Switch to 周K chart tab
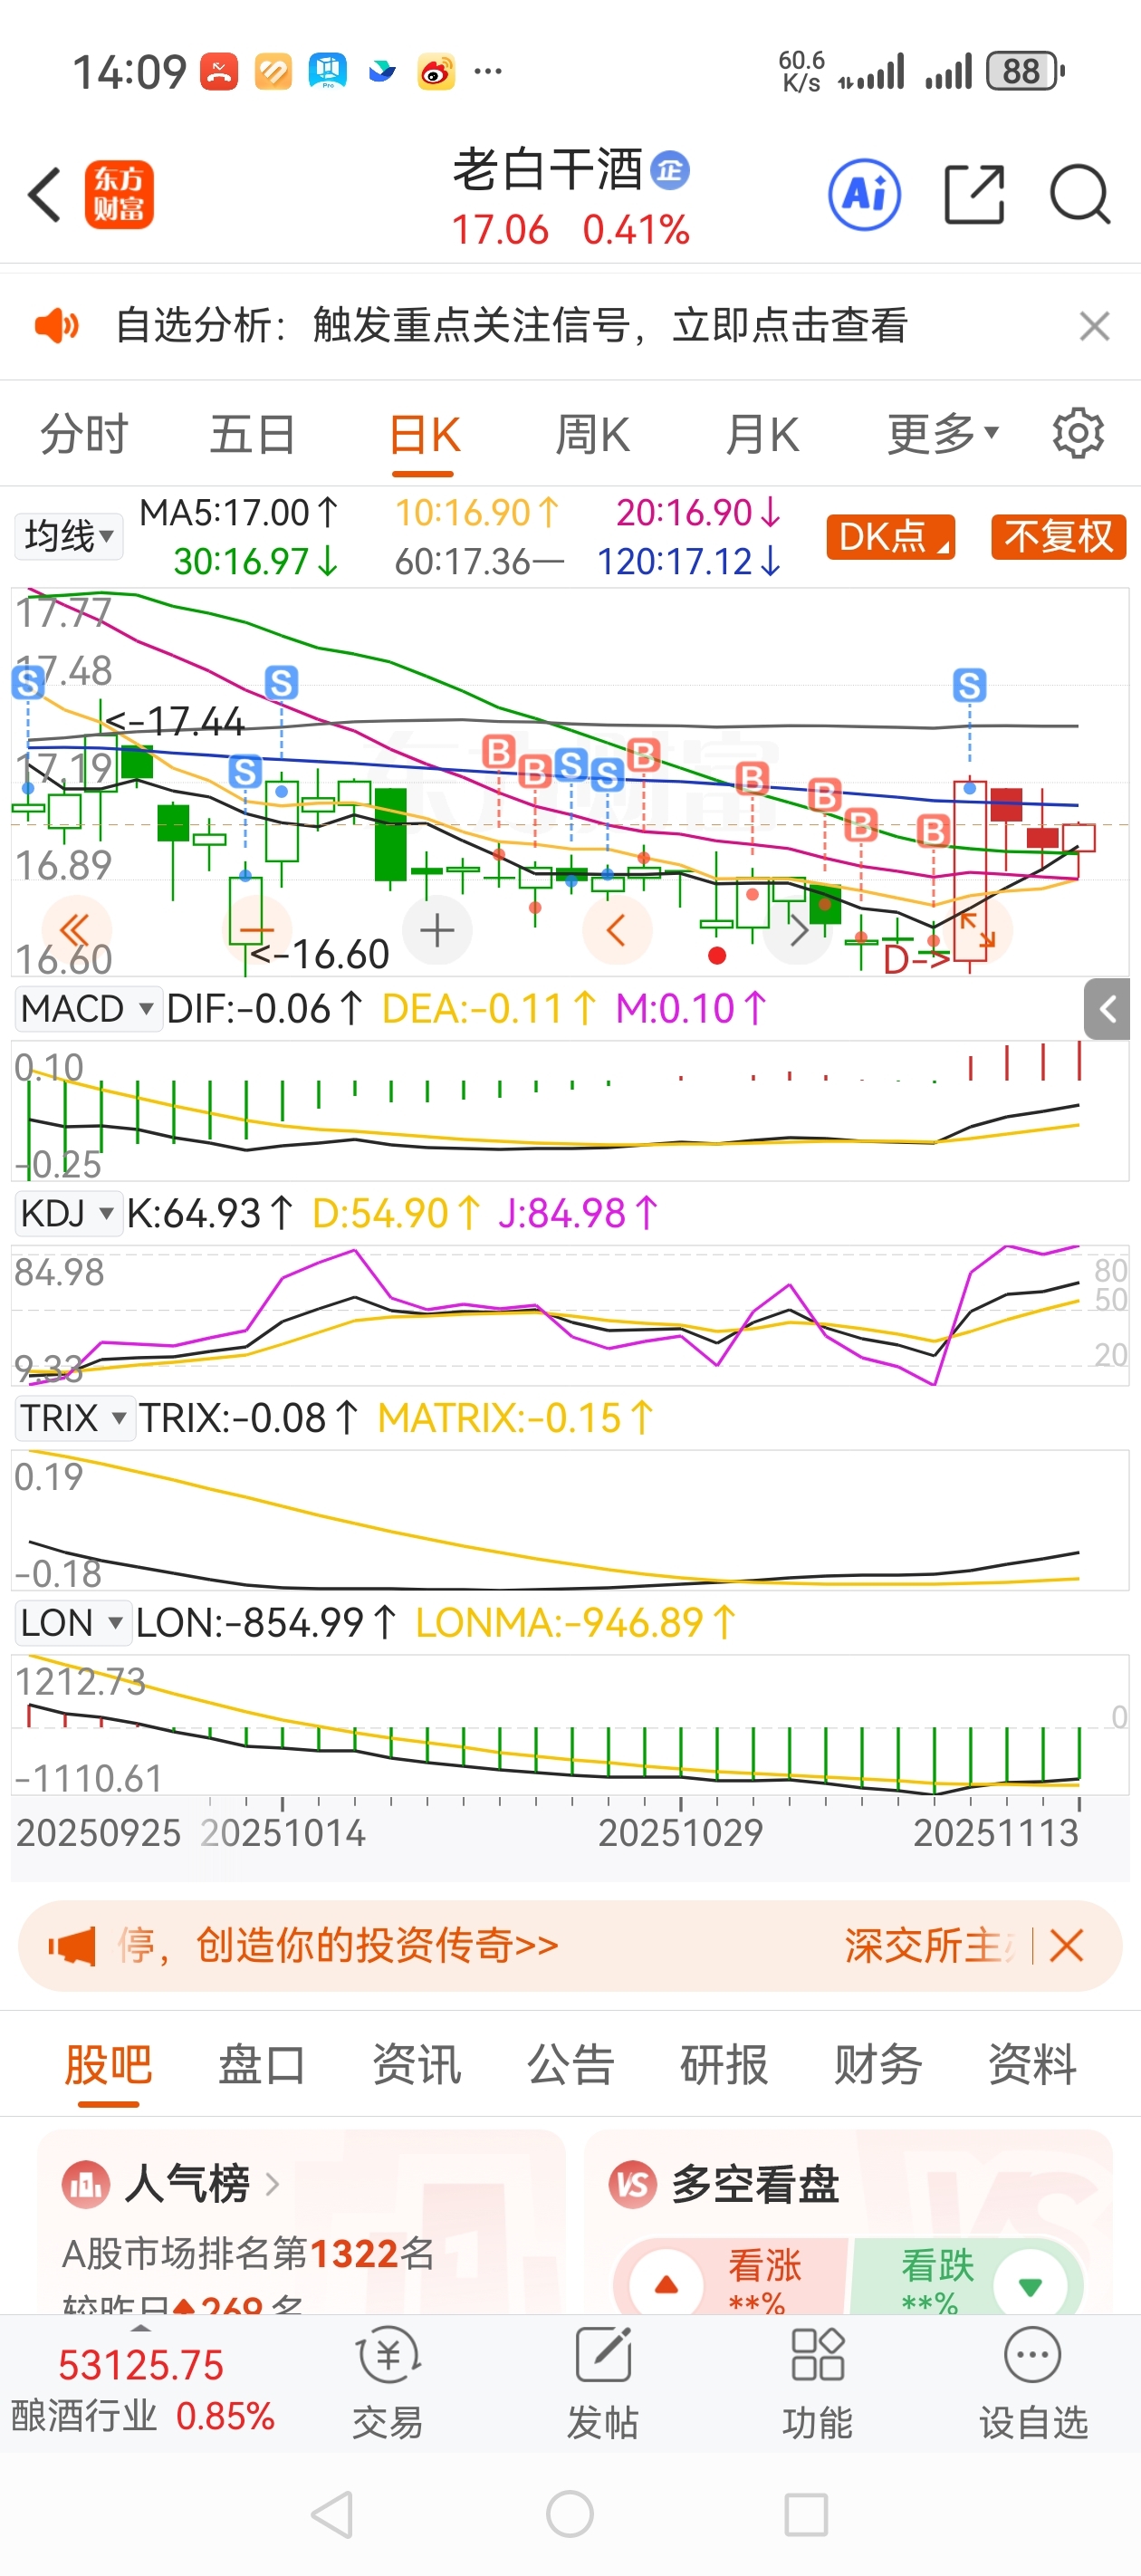This screenshot has height=2576, width=1141. [592, 434]
